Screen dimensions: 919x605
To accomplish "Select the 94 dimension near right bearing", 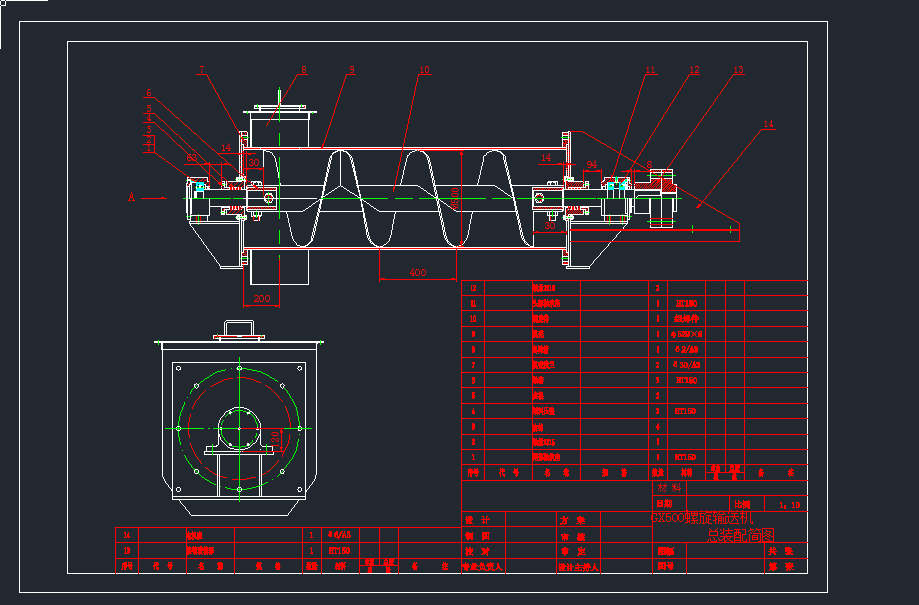I will [x=591, y=164].
